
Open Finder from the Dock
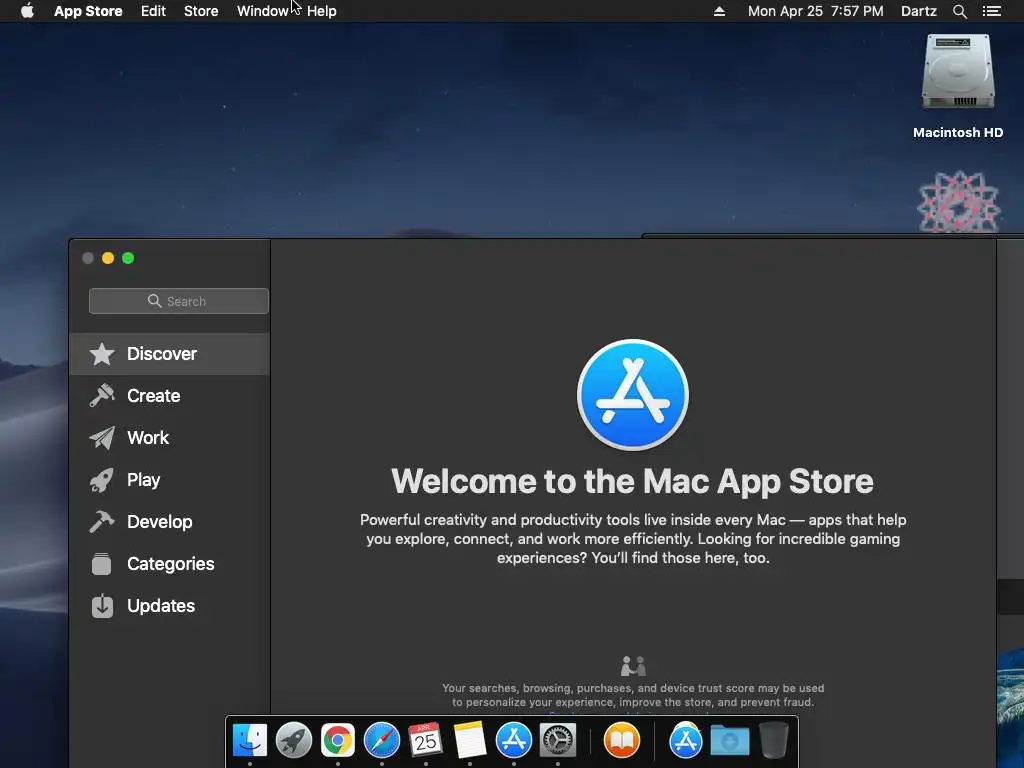click(249, 741)
